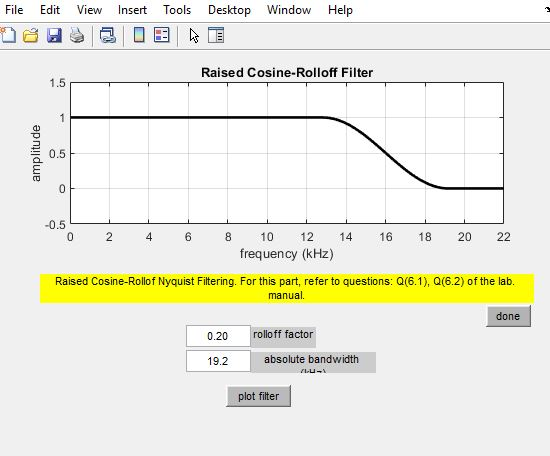Click the filter curve in the plot
Screen dimensions: 550x456
[x=385, y=153]
